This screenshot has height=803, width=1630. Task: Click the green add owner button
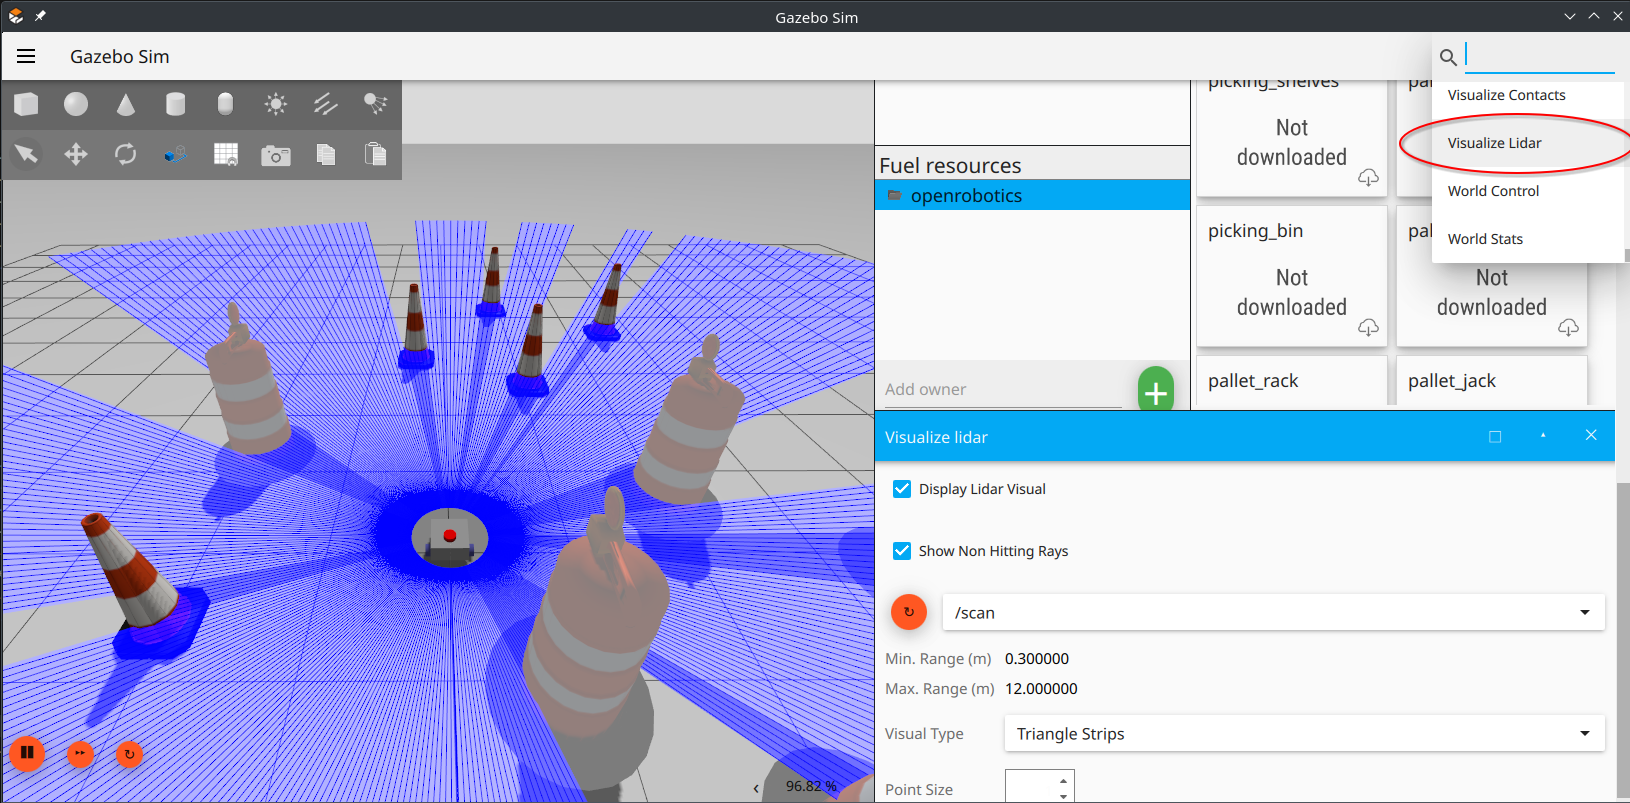1155,391
